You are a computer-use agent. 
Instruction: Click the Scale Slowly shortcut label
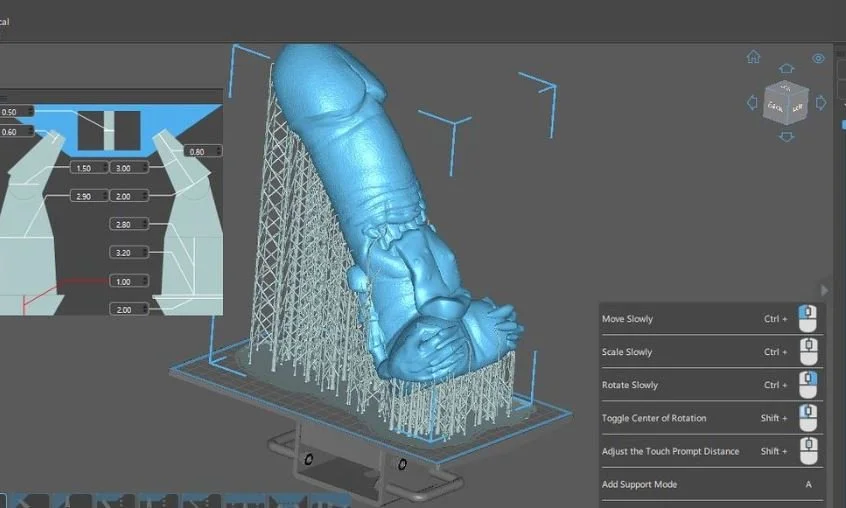pos(627,352)
